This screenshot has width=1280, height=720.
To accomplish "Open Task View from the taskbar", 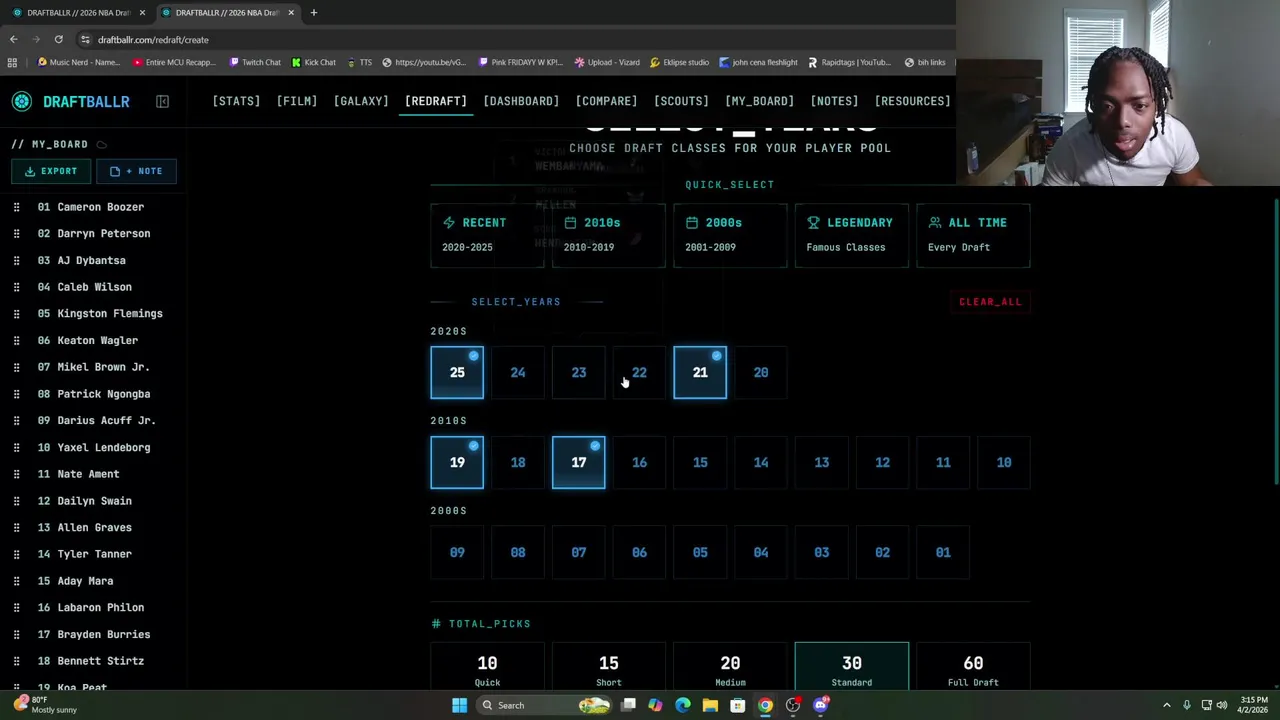I will coord(628,705).
